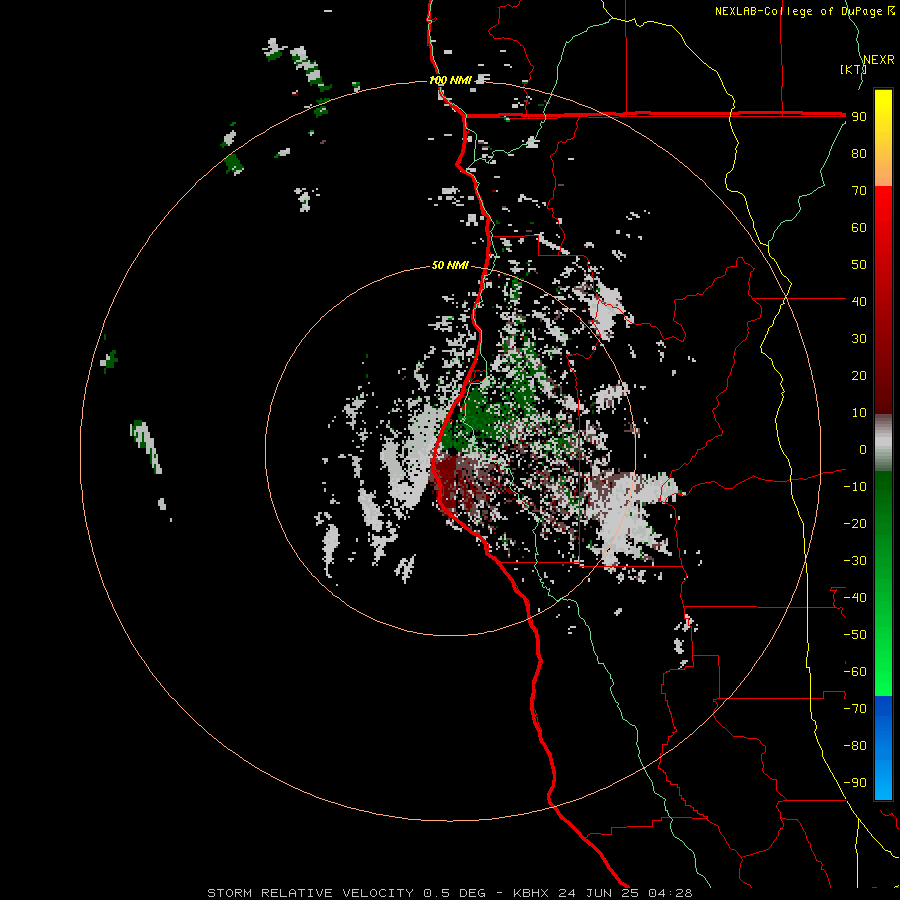
Task: Click the 50 NMI range ring label
Action: coord(450,265)
